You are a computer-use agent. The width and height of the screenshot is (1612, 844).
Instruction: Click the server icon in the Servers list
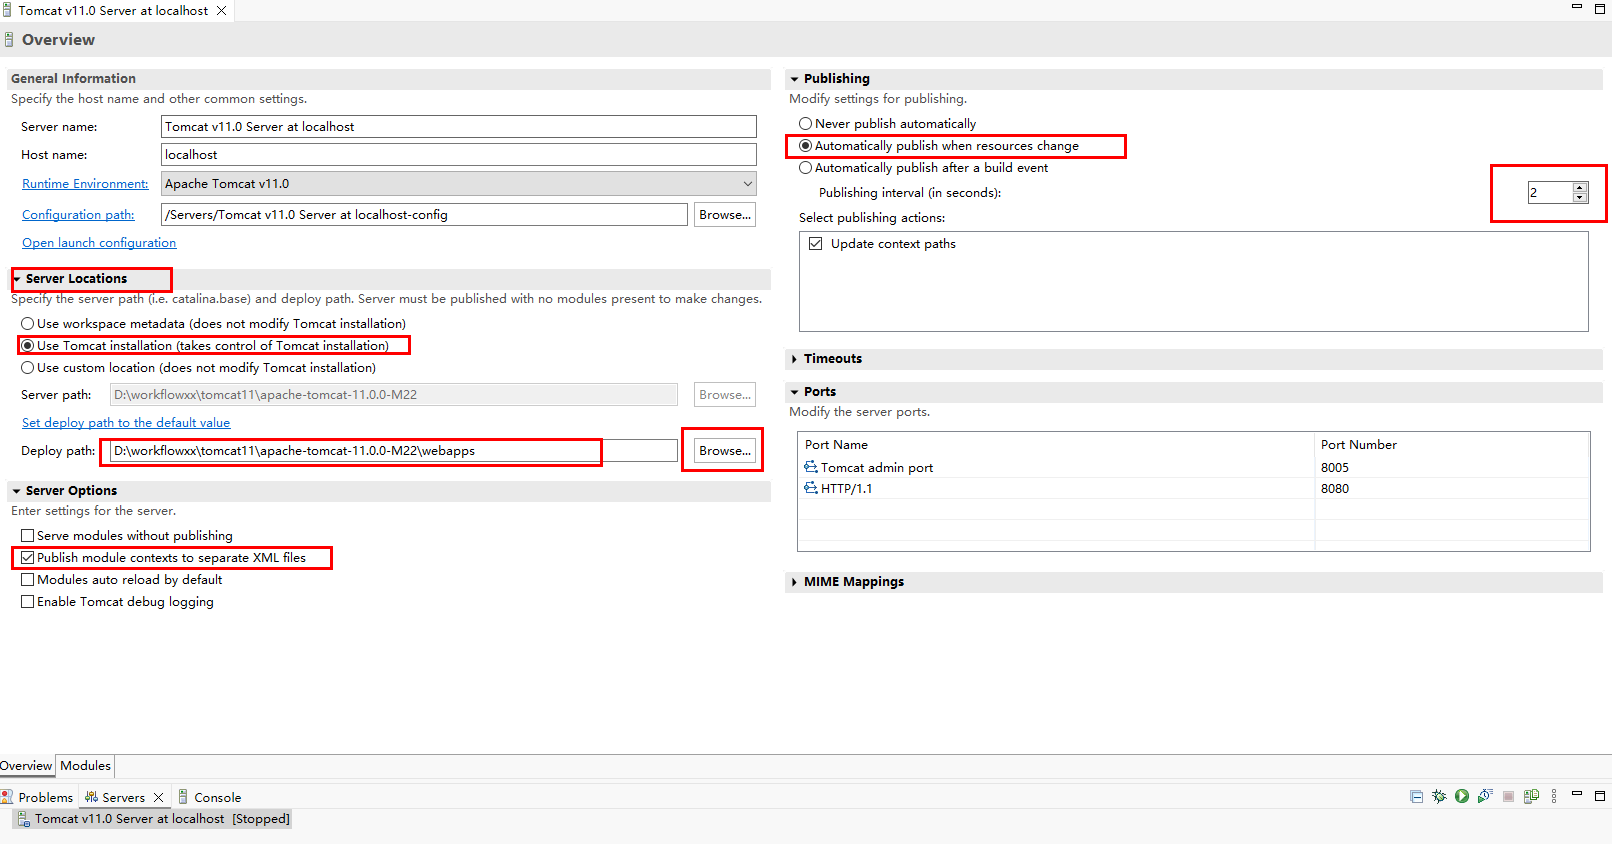[x=23, y=819]
